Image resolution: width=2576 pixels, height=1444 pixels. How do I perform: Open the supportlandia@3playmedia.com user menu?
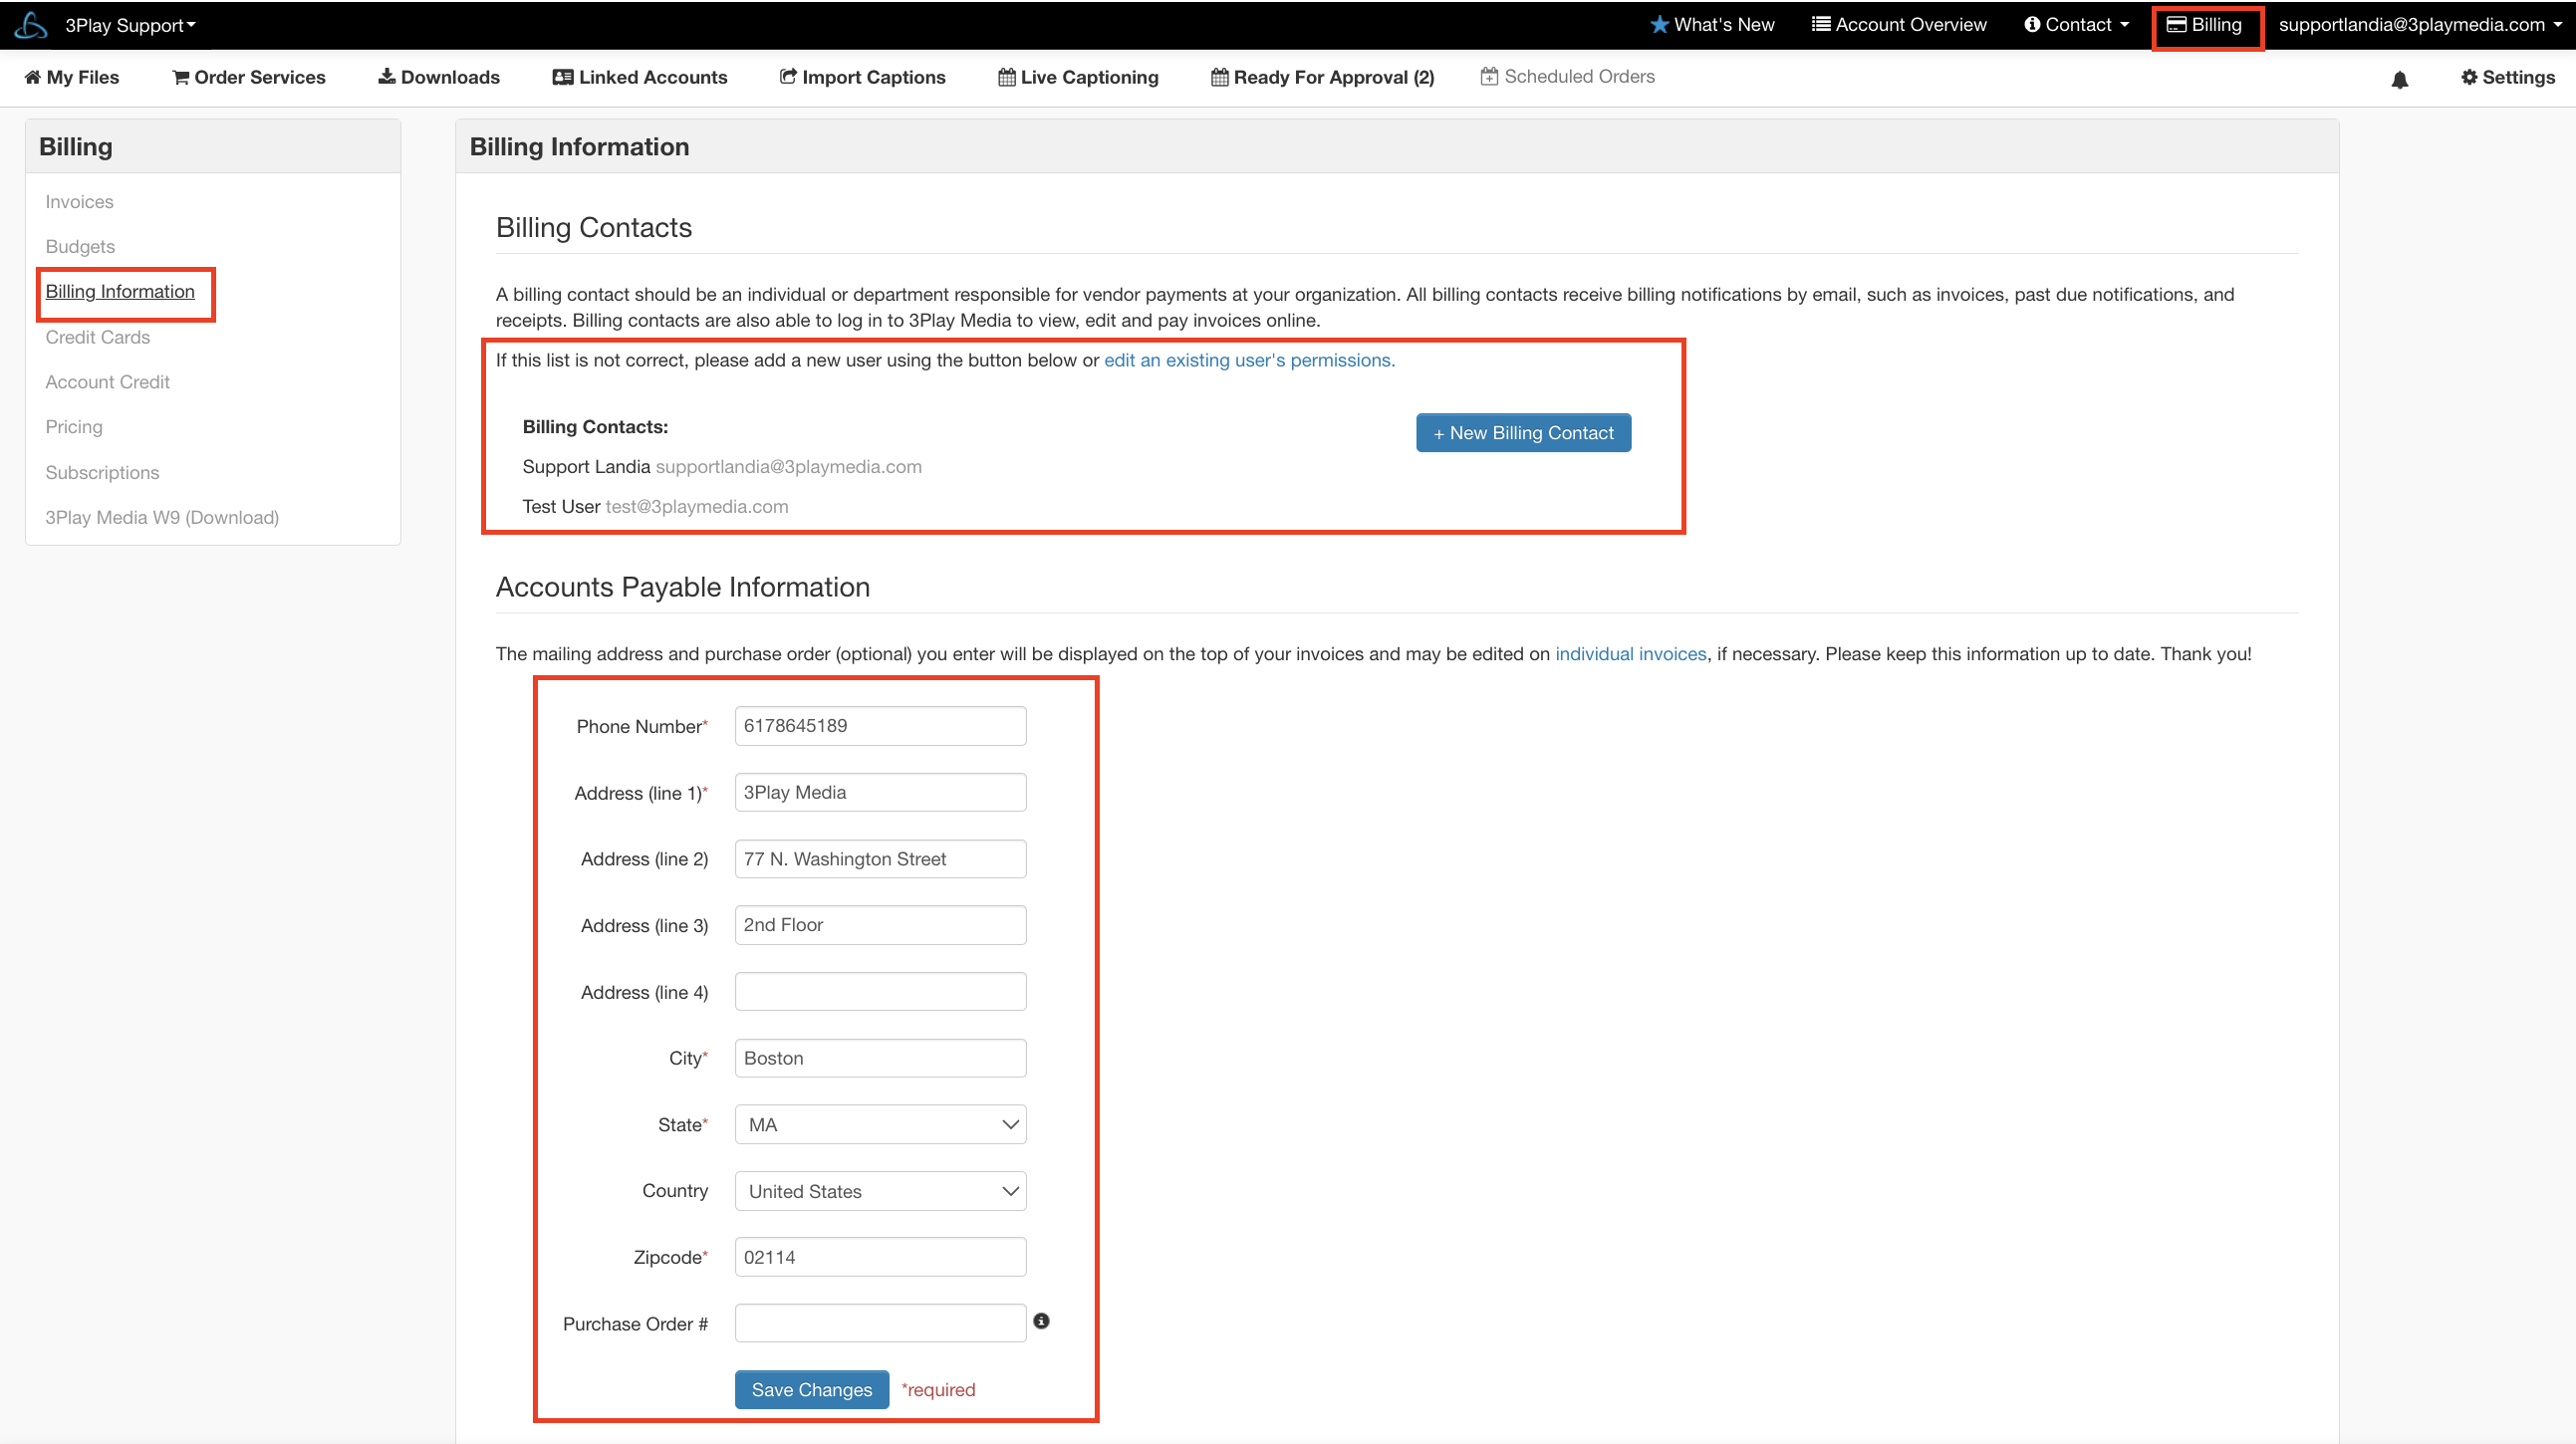tap(2420, 25)
